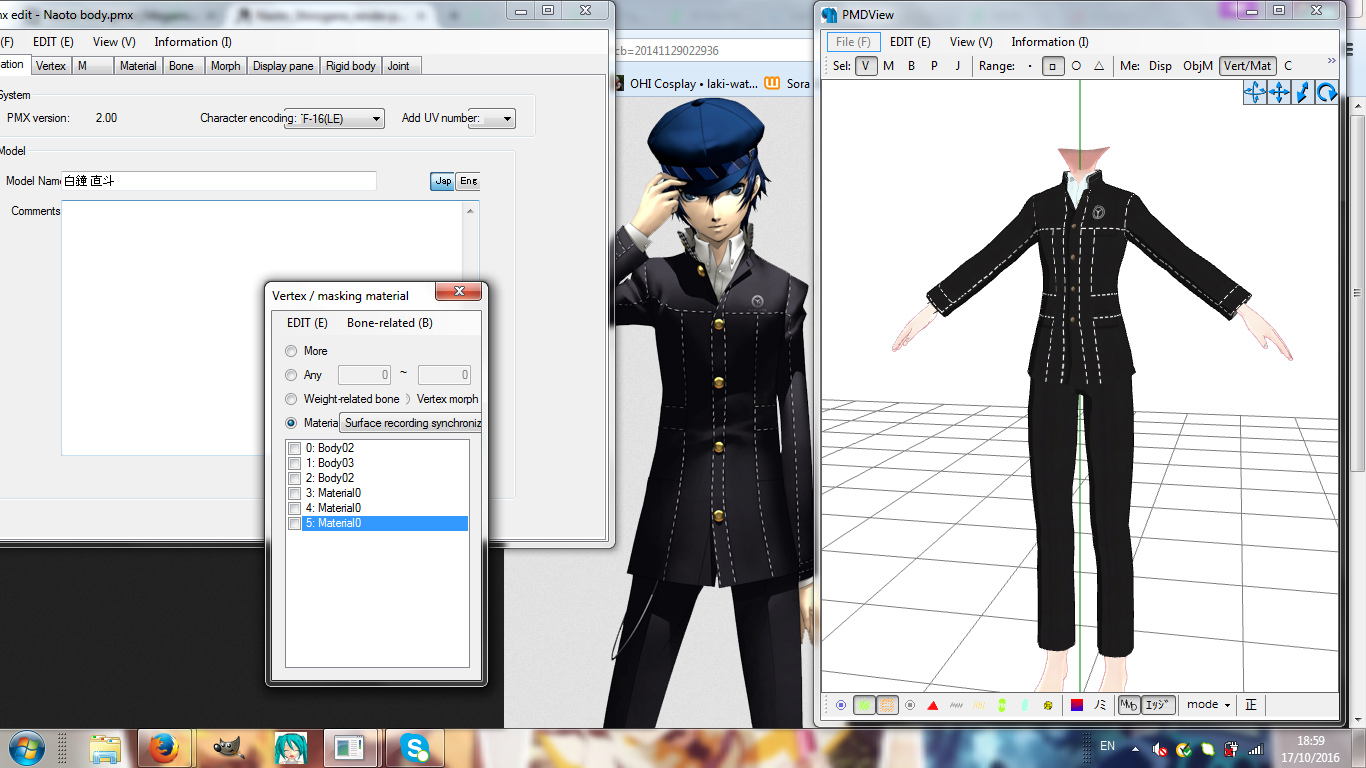
Task: Open the Character encoding dropdown
Action: click(x=335, y=118)
